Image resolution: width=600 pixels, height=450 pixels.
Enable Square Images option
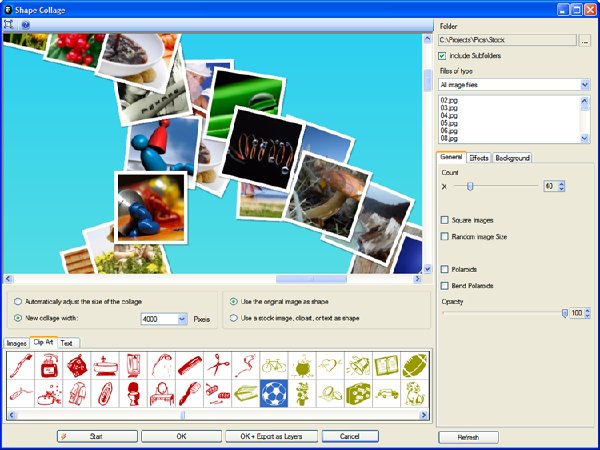(x=444, y=220)
